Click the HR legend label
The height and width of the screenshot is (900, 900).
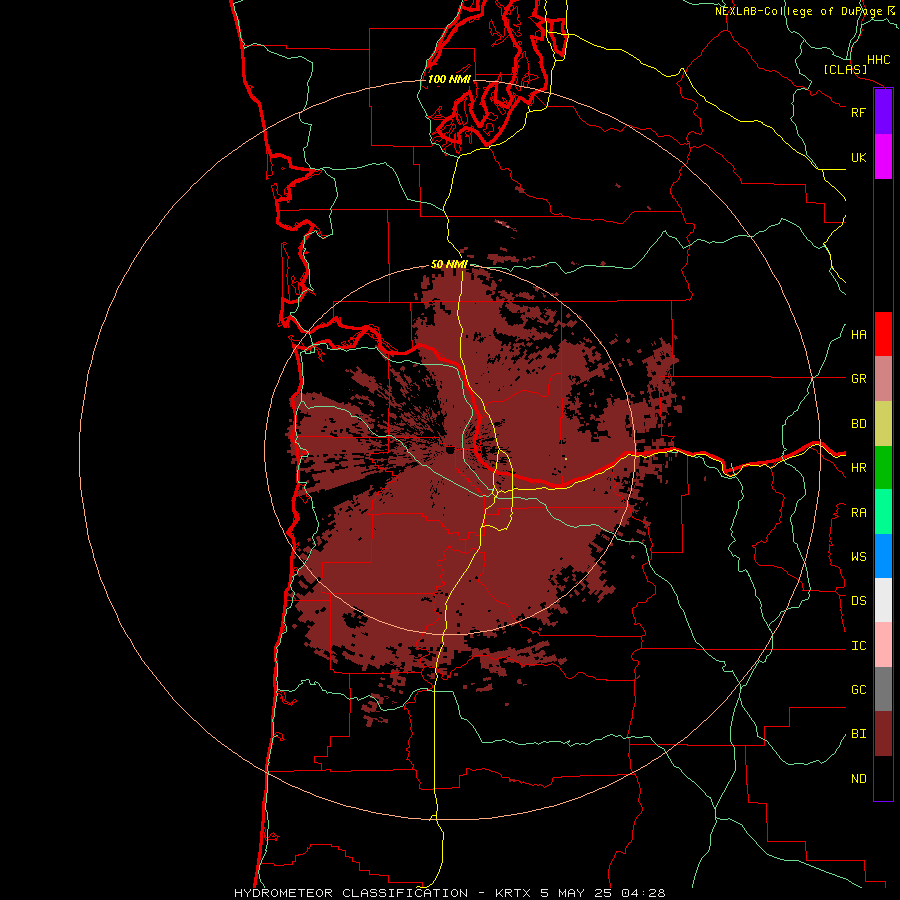[x=859, y=468]
